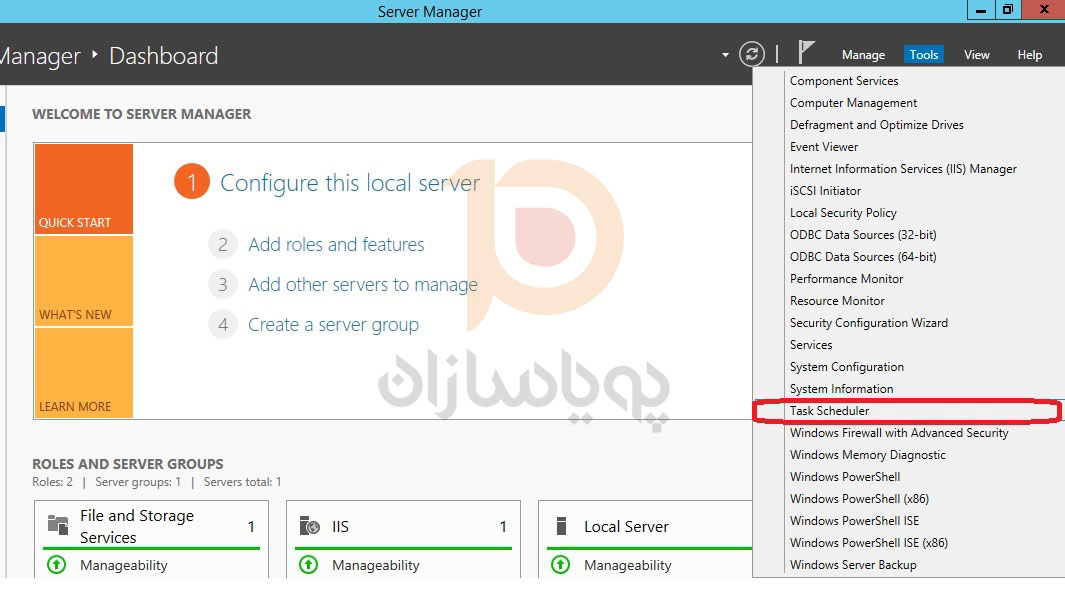
Task: Open Event Viewer from the Tools list
Action: [824, 147]
